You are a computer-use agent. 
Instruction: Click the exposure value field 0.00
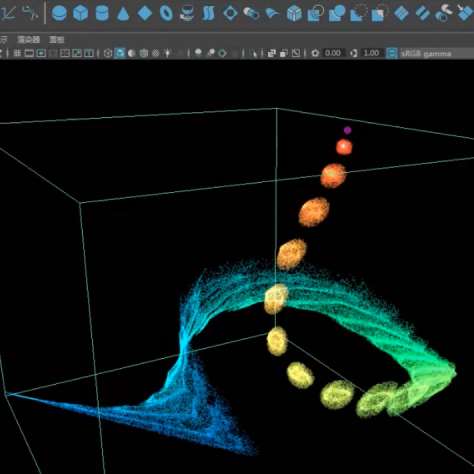333,53
